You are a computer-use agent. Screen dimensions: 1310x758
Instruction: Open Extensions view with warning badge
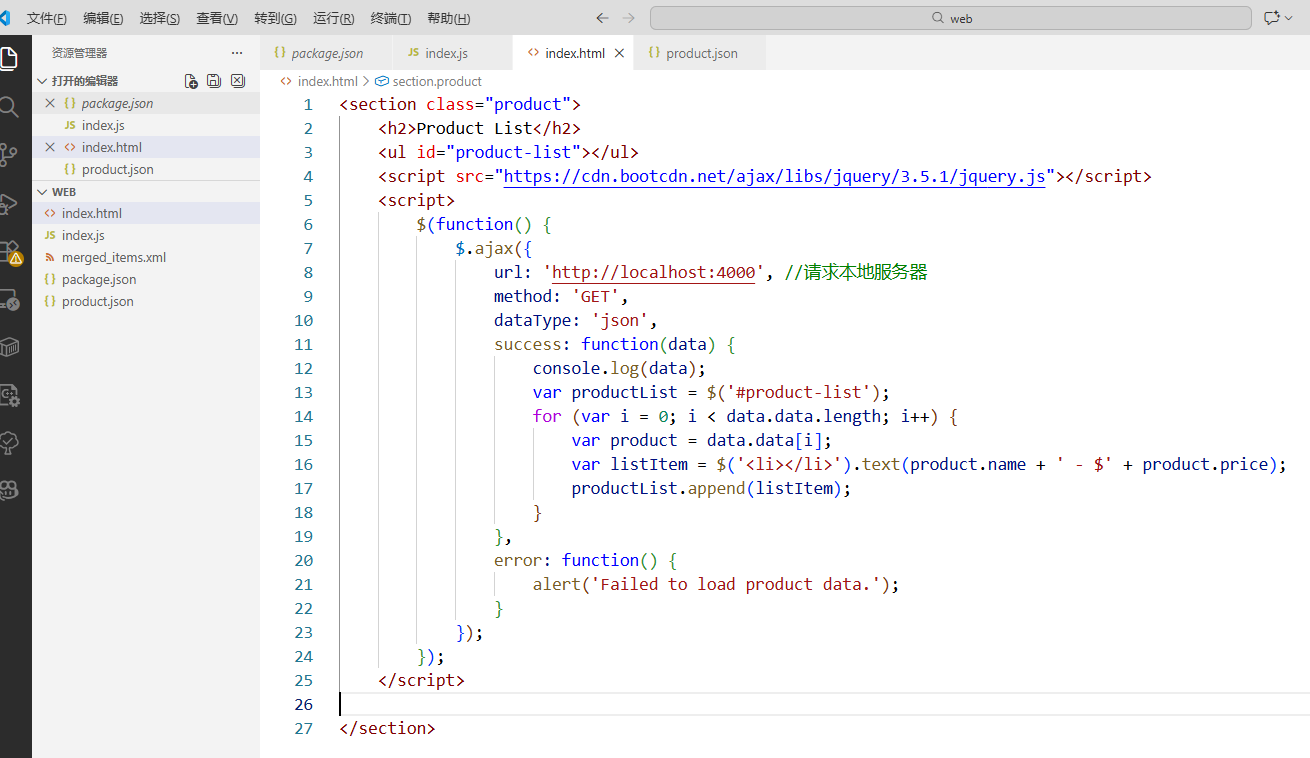tap(9, 251)
